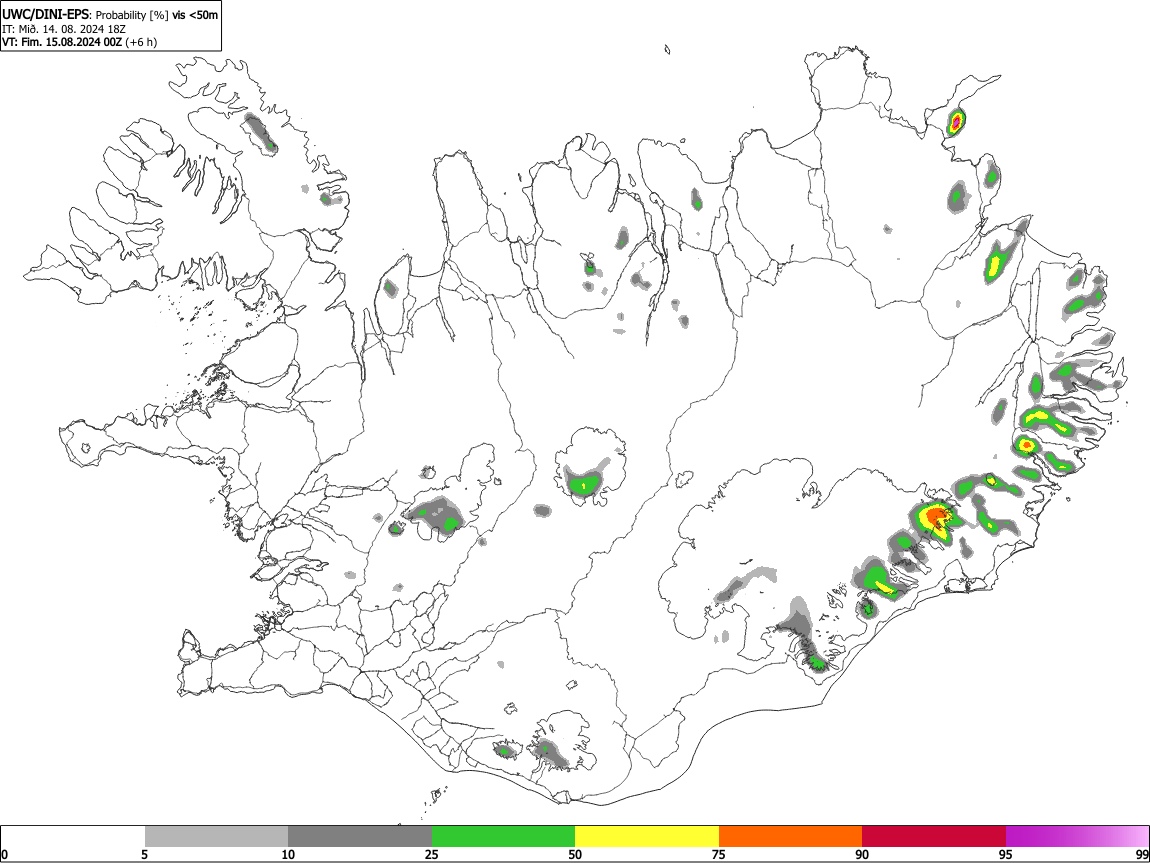Viewport: 1150px width, 863px height.
Task: Click the 'IT: Mið. 14. 08. 2024 18Z' line
Action: 64,29
